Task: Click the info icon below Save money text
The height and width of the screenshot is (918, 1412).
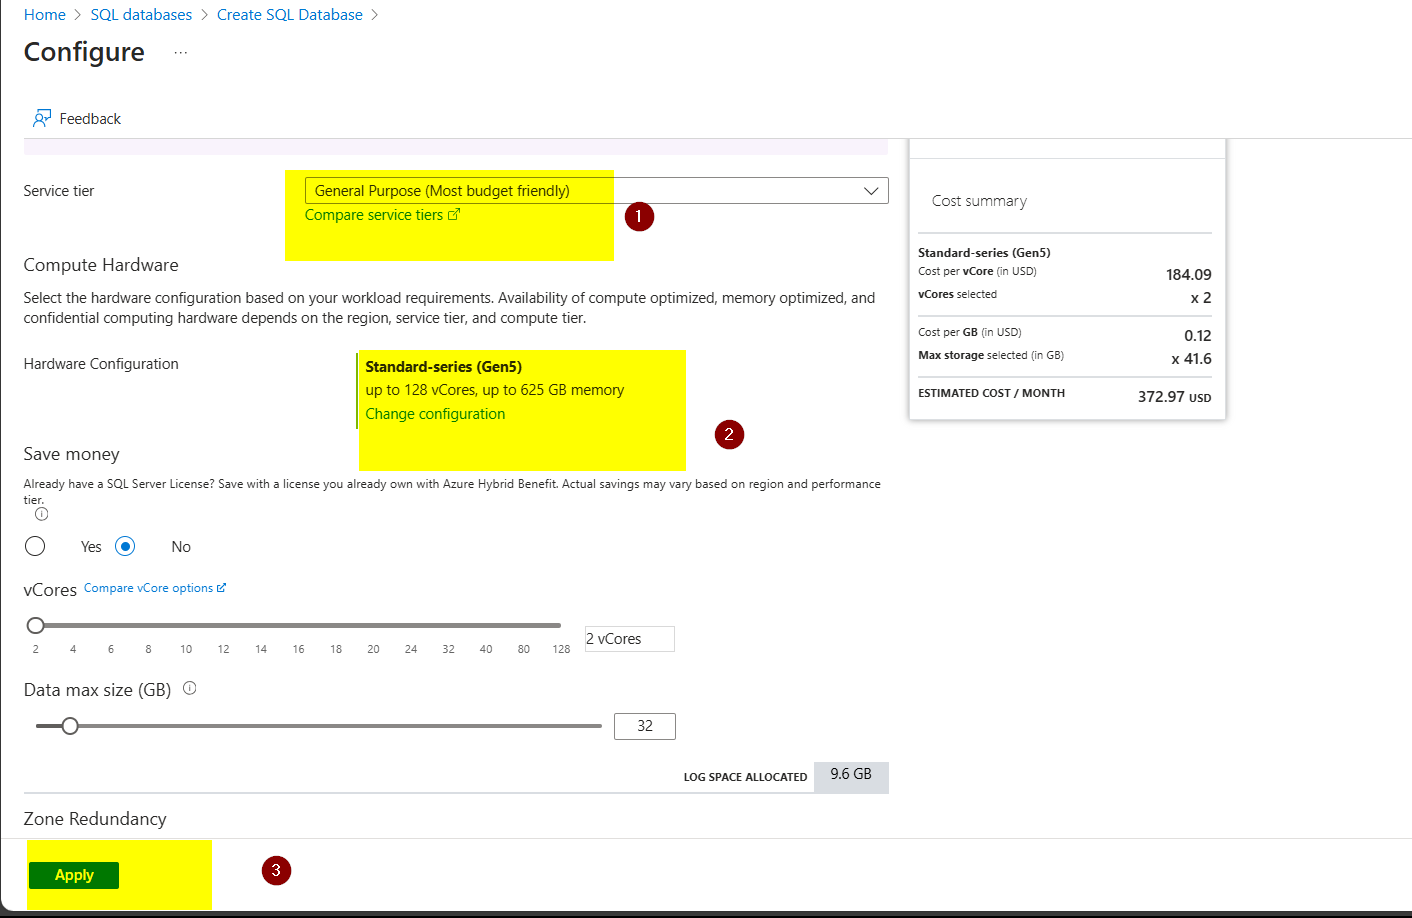Action: tap(41, 514)
